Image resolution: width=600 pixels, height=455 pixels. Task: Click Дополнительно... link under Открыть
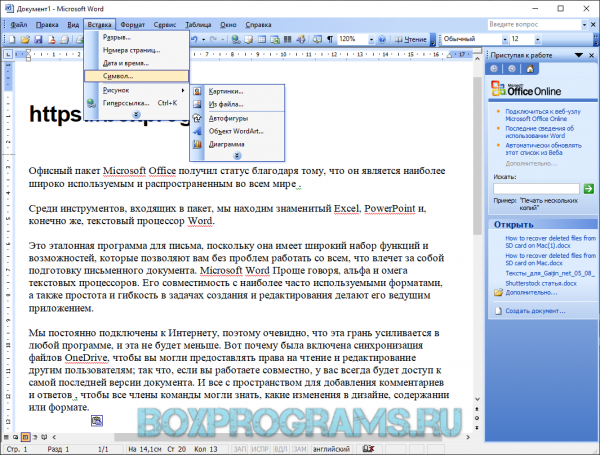pyautogui.click(x=531, y=293)
